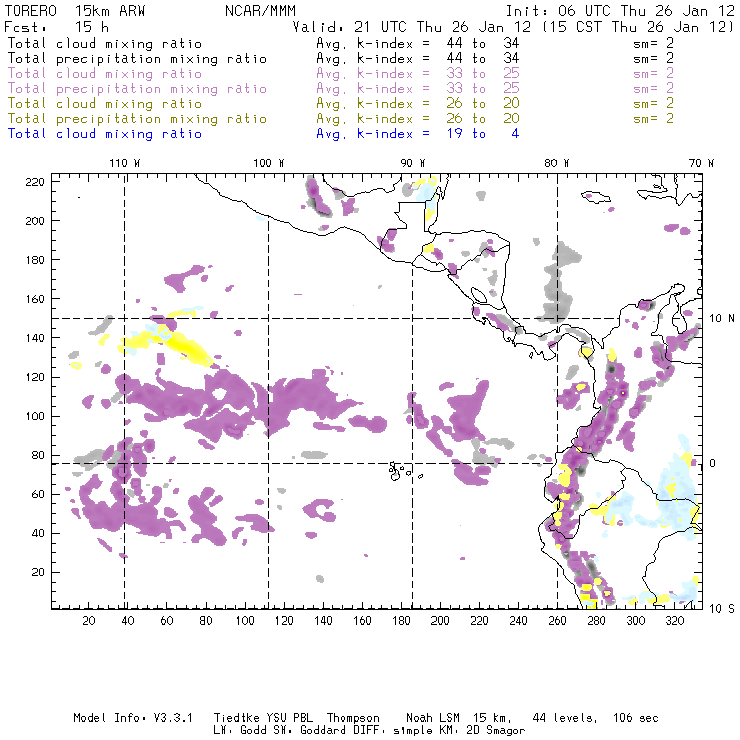Click black 'Total cloud mixing ratio' legend row
Viewport: 740px width, 740px height.
click(340, 43)
